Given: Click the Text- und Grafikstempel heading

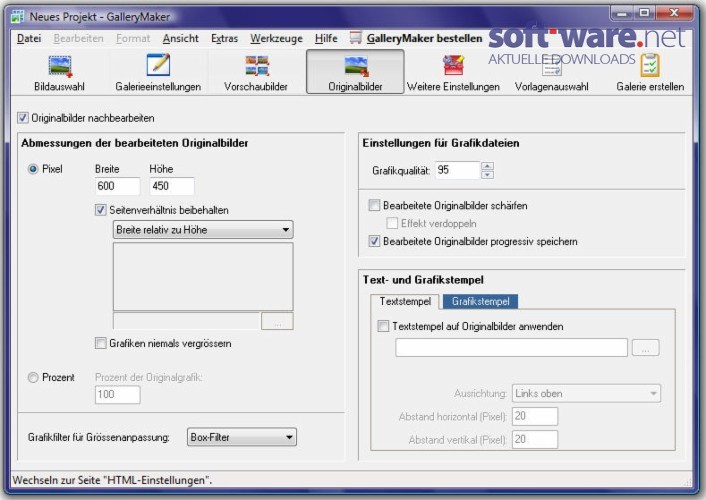Looking at the screenshot, I should (x=423, y=280).
